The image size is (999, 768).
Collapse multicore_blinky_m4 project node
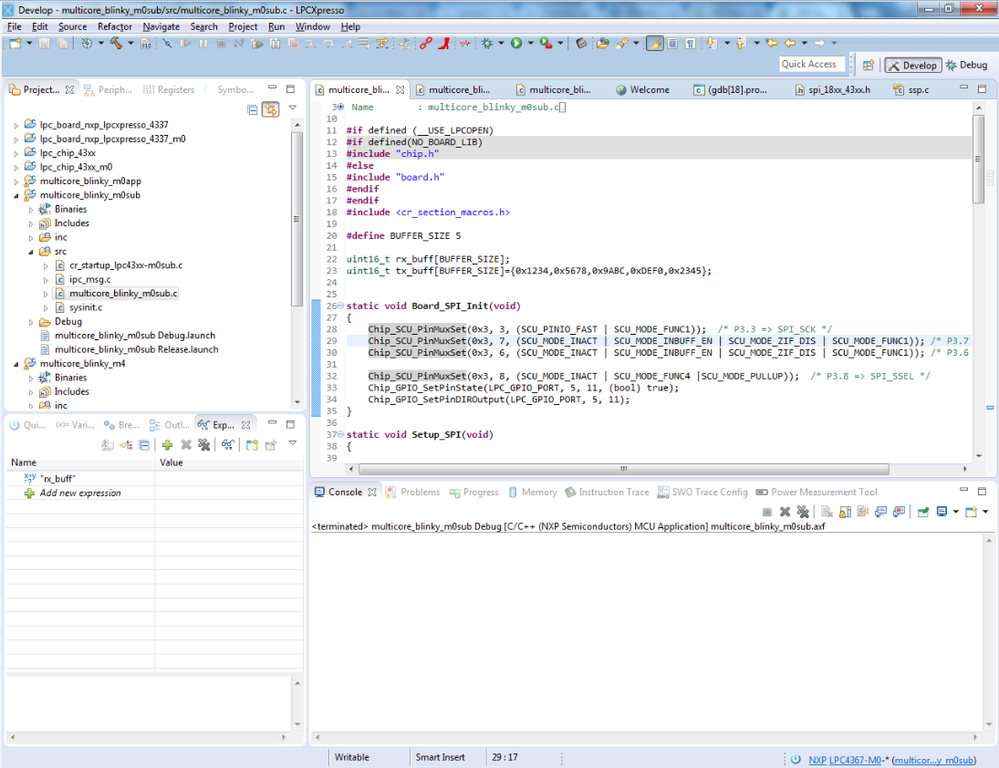(x=16, y=364)
